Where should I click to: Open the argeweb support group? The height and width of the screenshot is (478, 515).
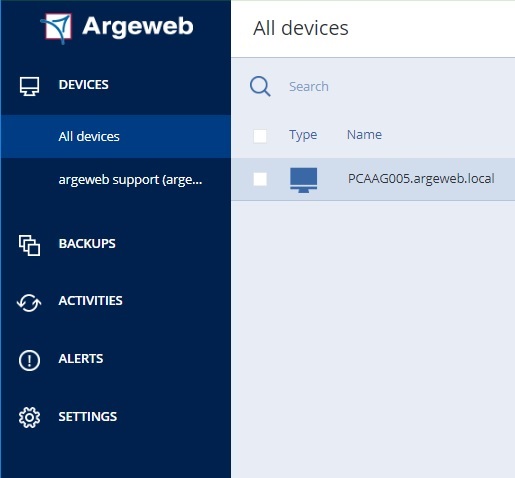click(130, 180)
